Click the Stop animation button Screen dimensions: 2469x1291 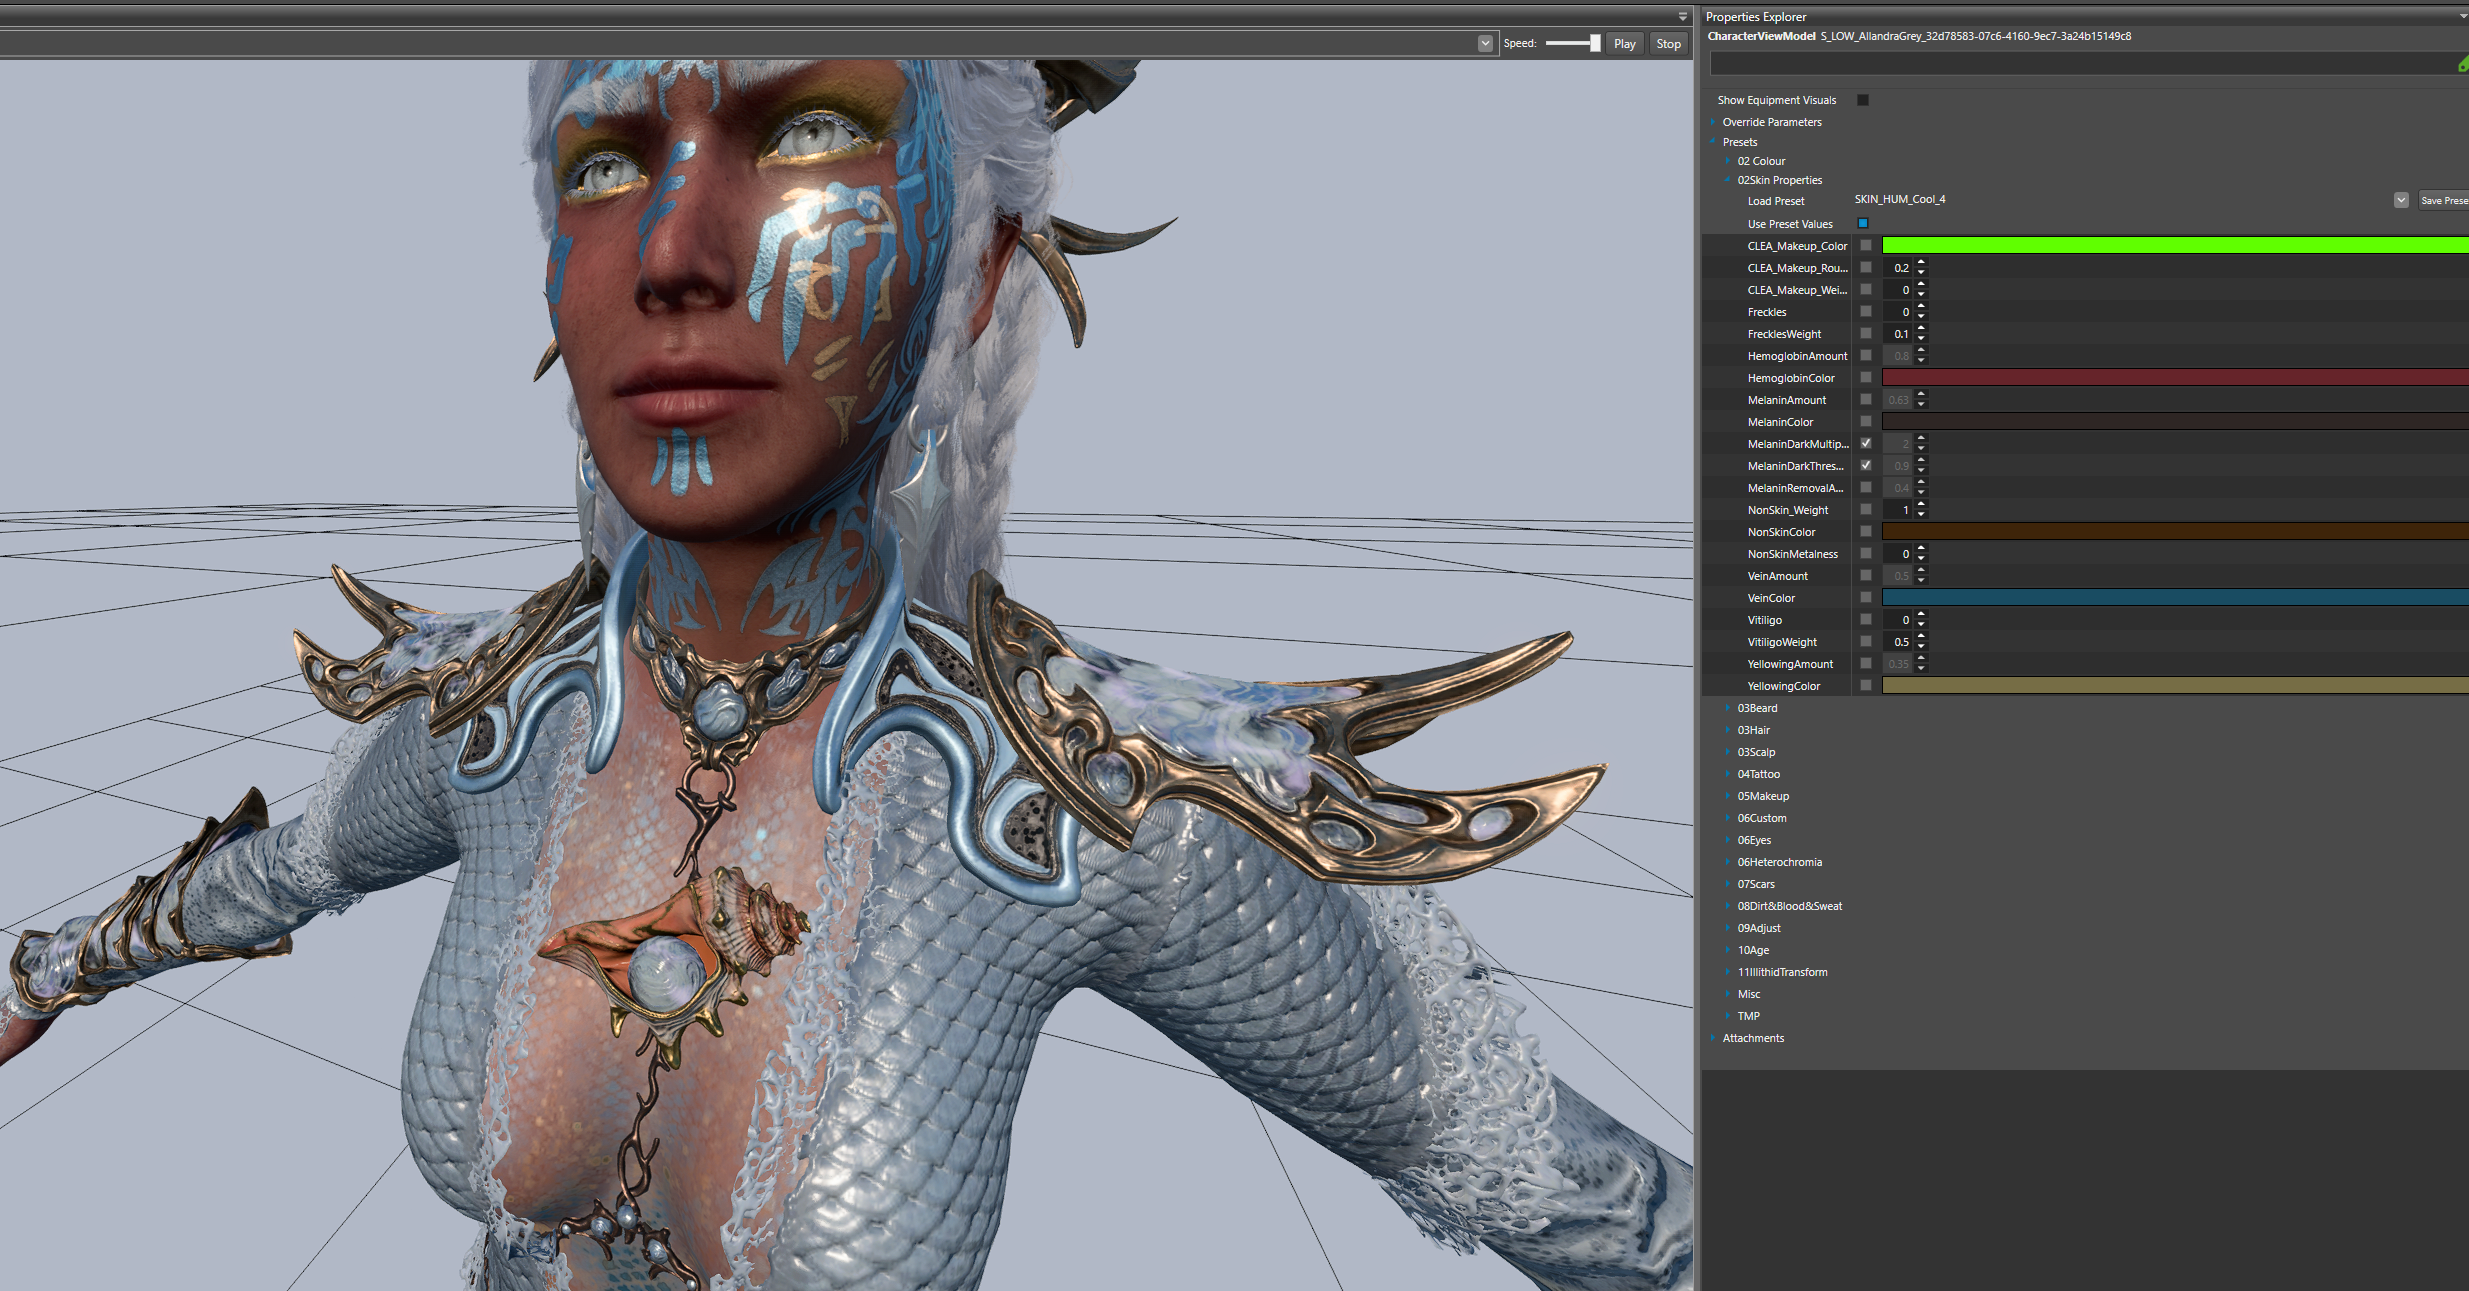point(1668,43)
